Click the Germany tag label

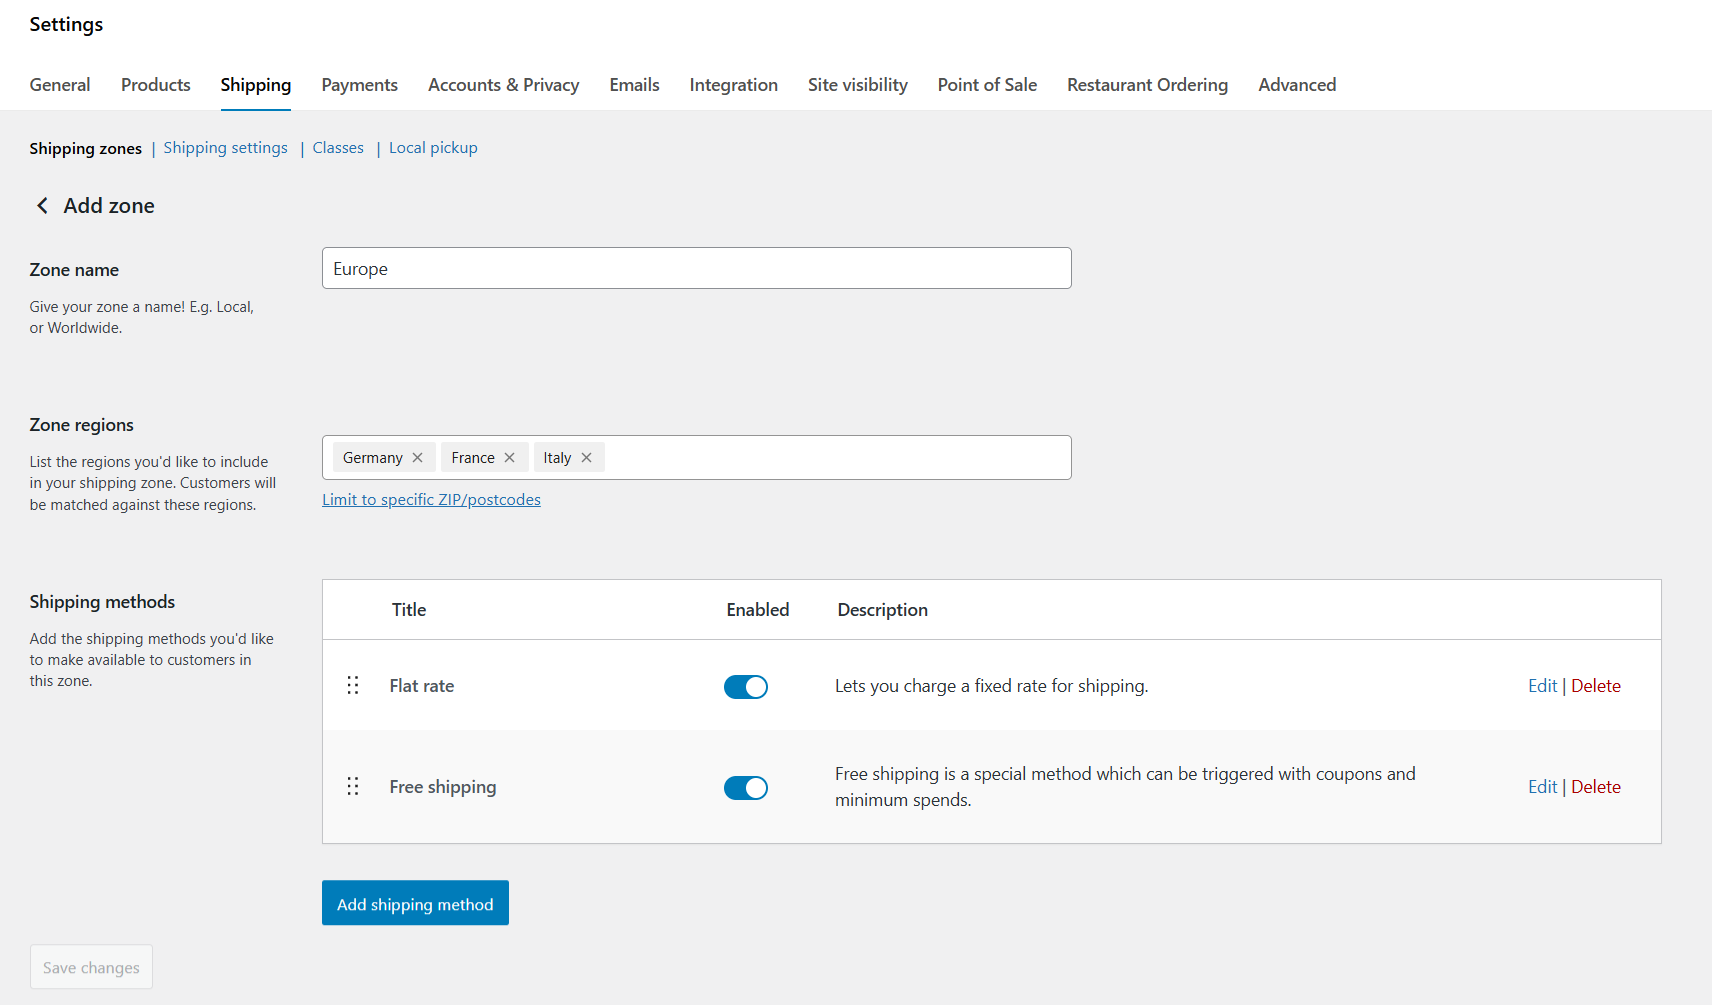(x=373, y=458)
